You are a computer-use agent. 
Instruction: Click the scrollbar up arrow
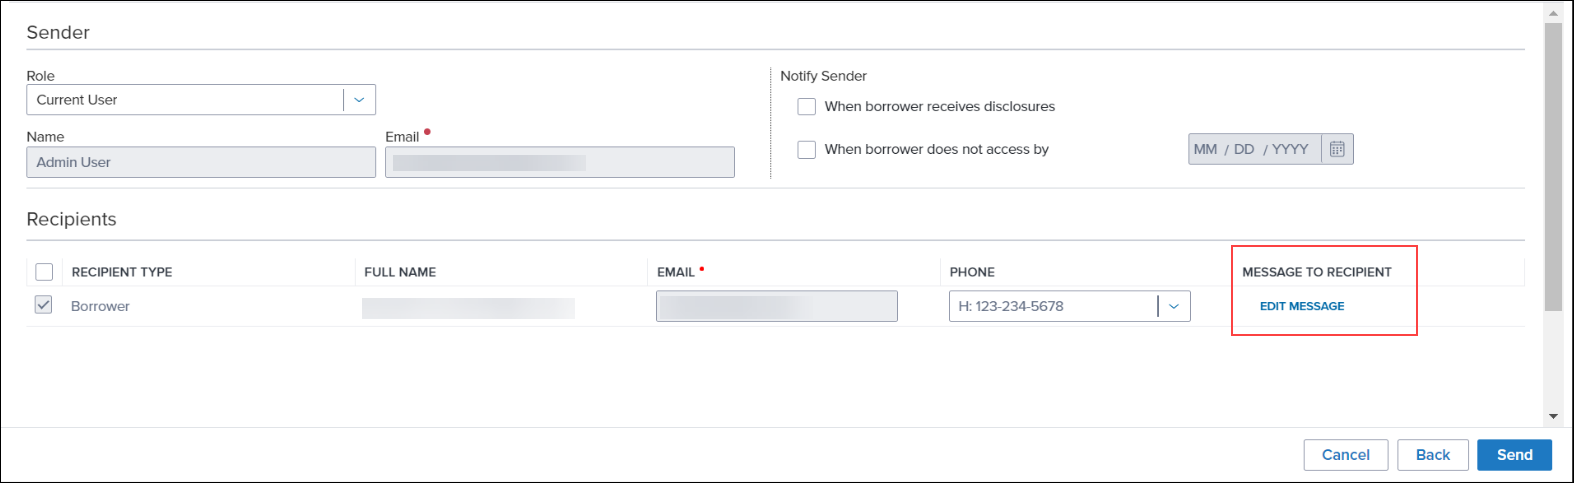click(1553, 14)
